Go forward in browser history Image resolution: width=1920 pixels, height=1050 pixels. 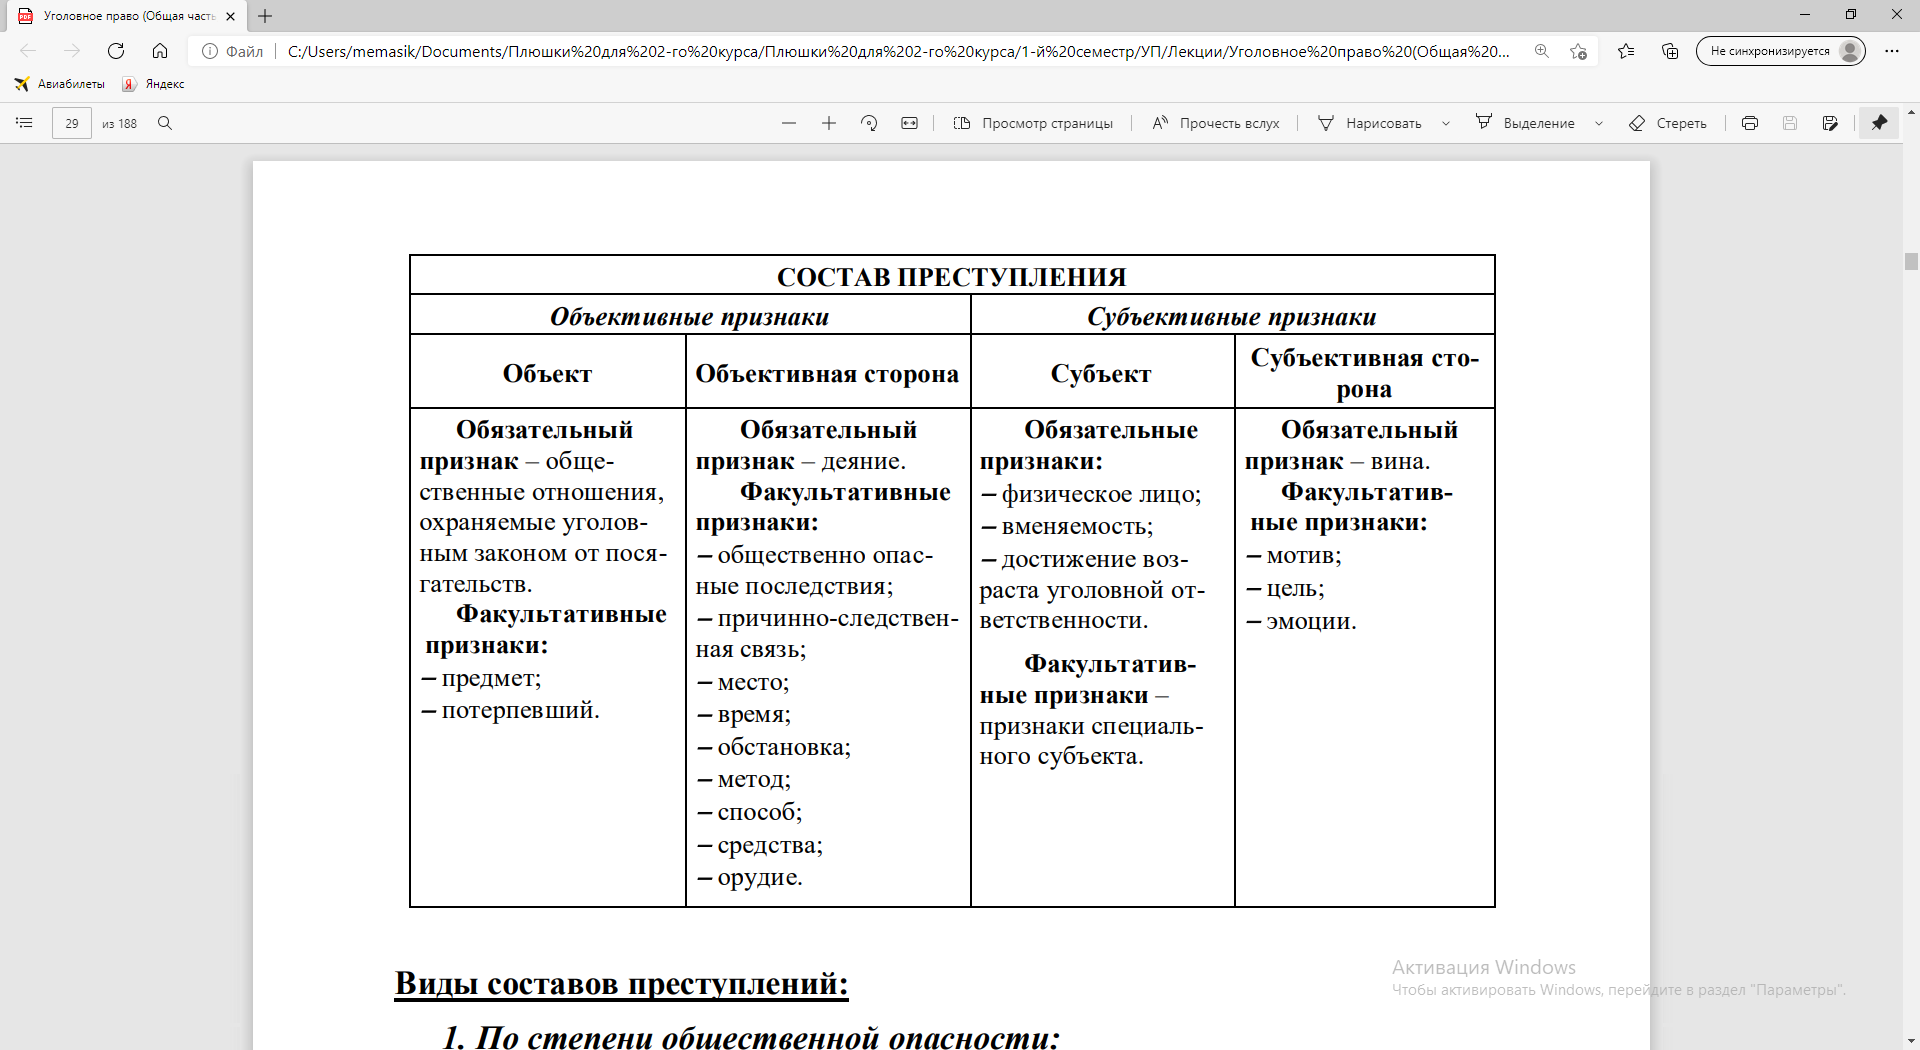72,51
